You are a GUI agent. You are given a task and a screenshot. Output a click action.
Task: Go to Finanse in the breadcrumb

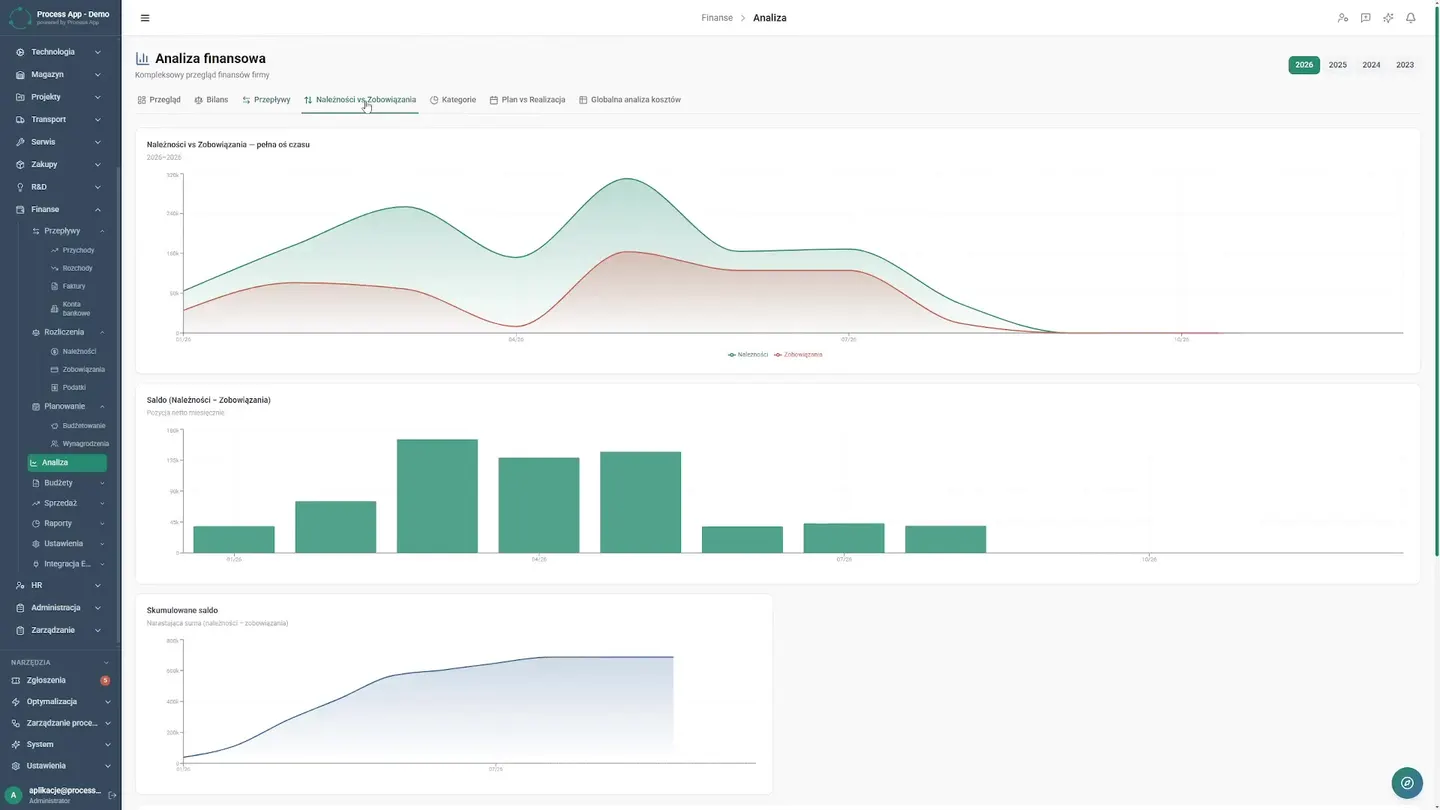pyautogui.click(x=717, y=18)
